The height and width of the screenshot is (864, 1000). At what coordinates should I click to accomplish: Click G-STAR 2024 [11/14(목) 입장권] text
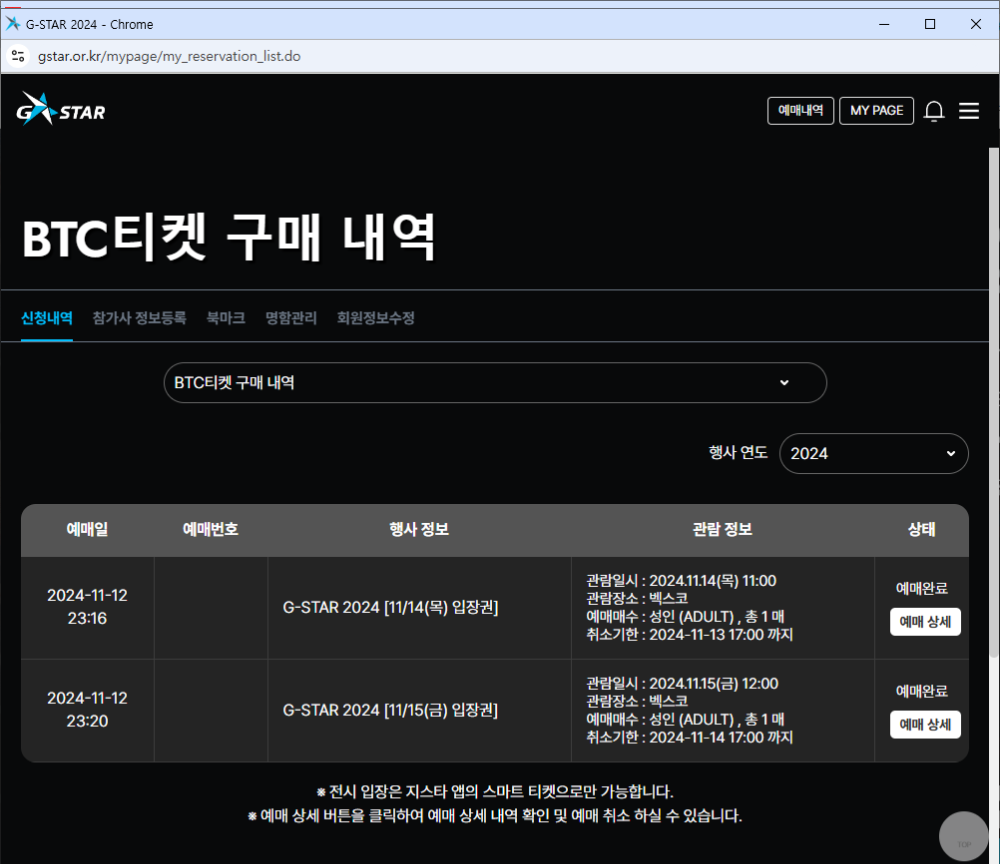pyautogui.click(x=390, y=607)
